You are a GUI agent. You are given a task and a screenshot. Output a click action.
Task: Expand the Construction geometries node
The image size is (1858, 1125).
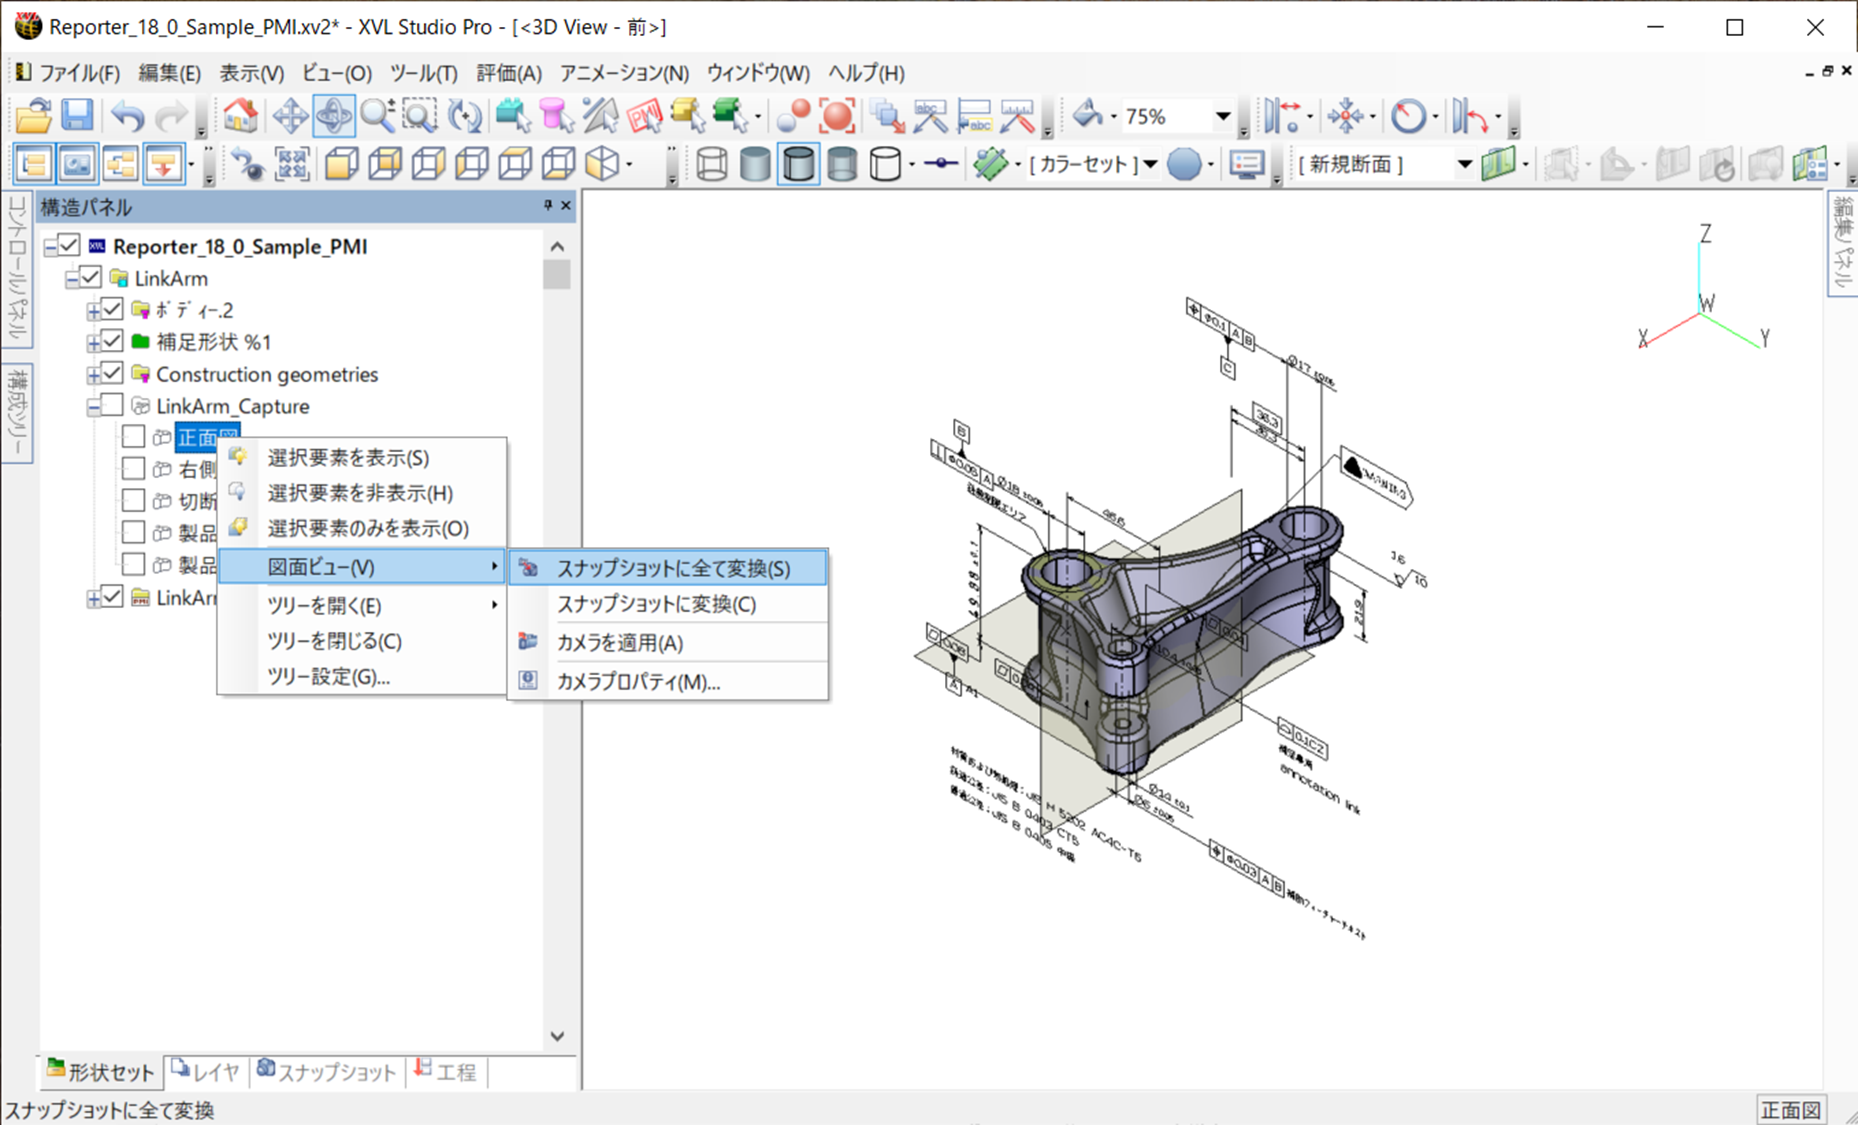tap(94, 375)
